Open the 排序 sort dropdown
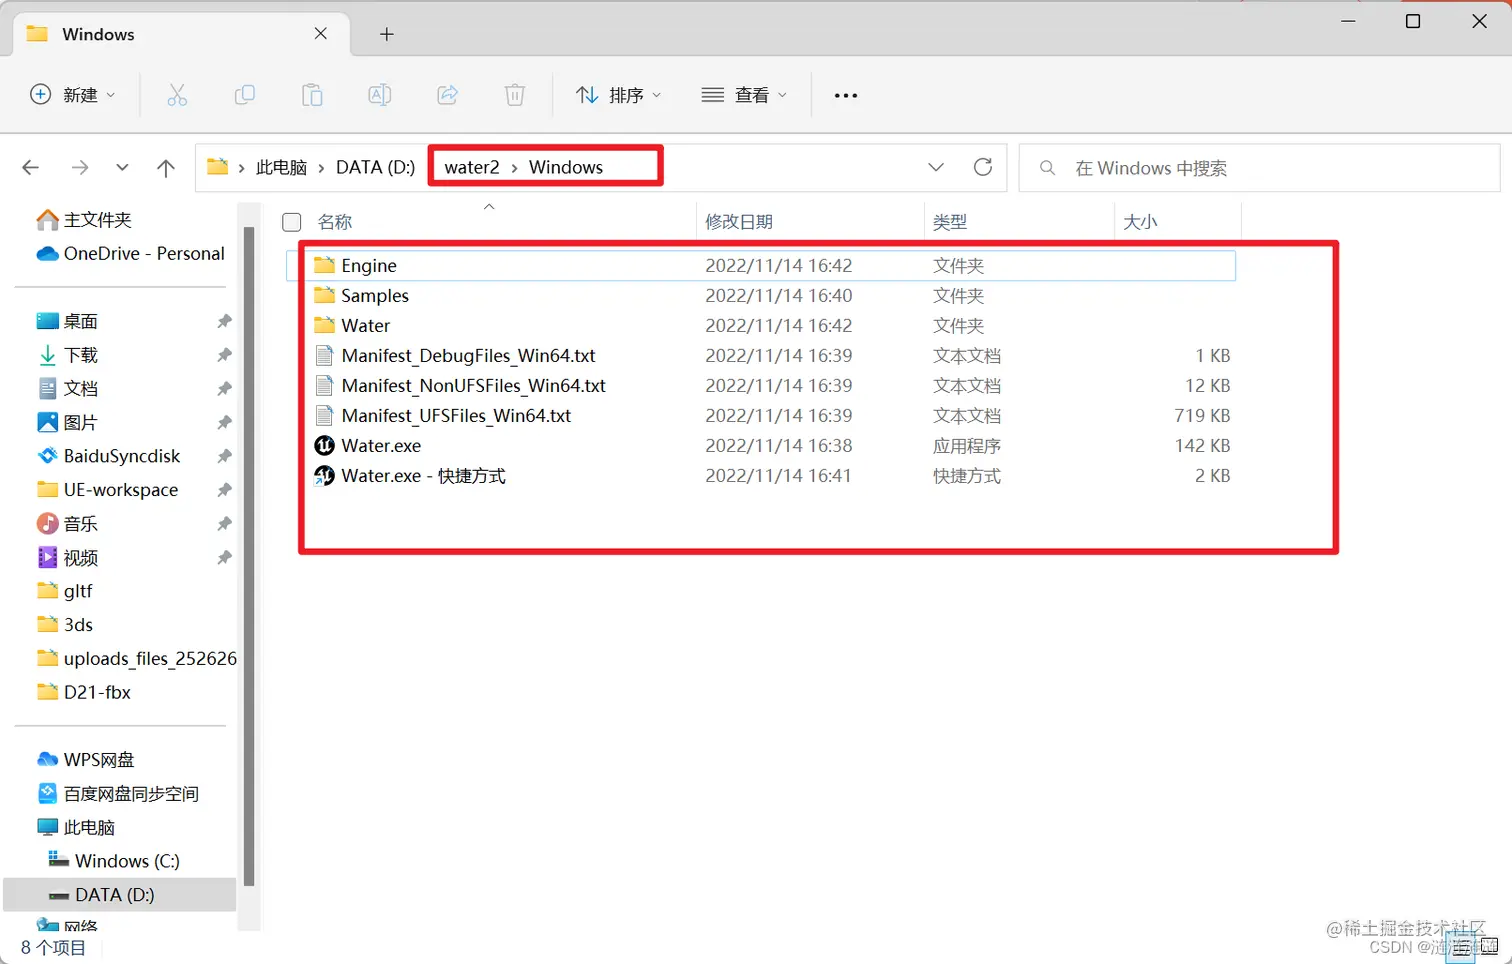Viewport: 1512px width, 964px height. (618, 95)
